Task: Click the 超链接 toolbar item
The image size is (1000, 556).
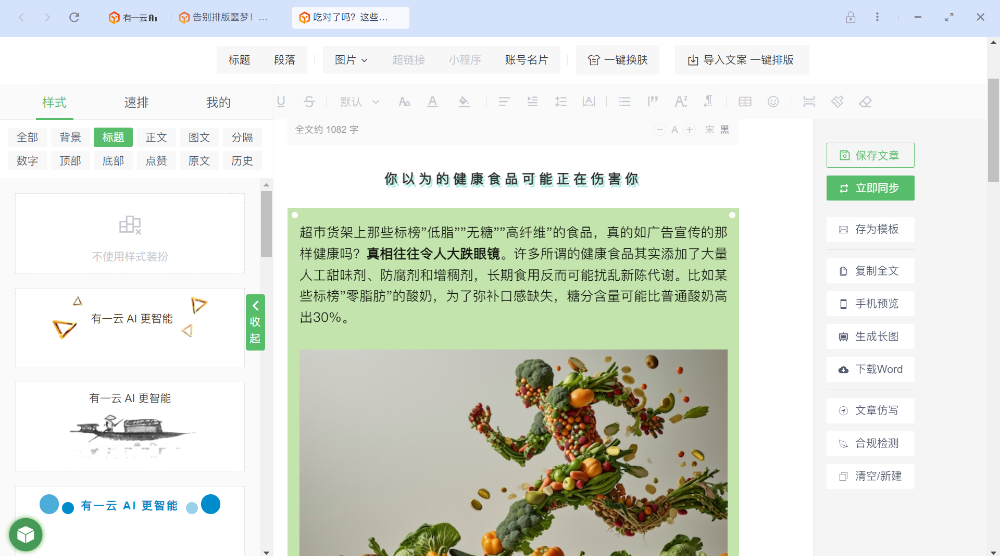Action: coord(408,60)
